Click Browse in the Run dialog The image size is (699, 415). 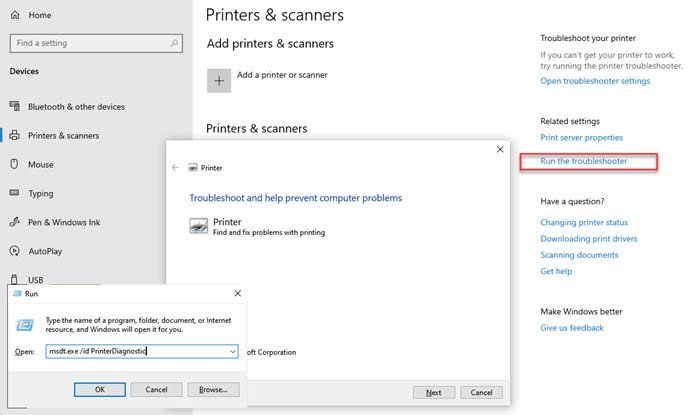click(213, 389)
